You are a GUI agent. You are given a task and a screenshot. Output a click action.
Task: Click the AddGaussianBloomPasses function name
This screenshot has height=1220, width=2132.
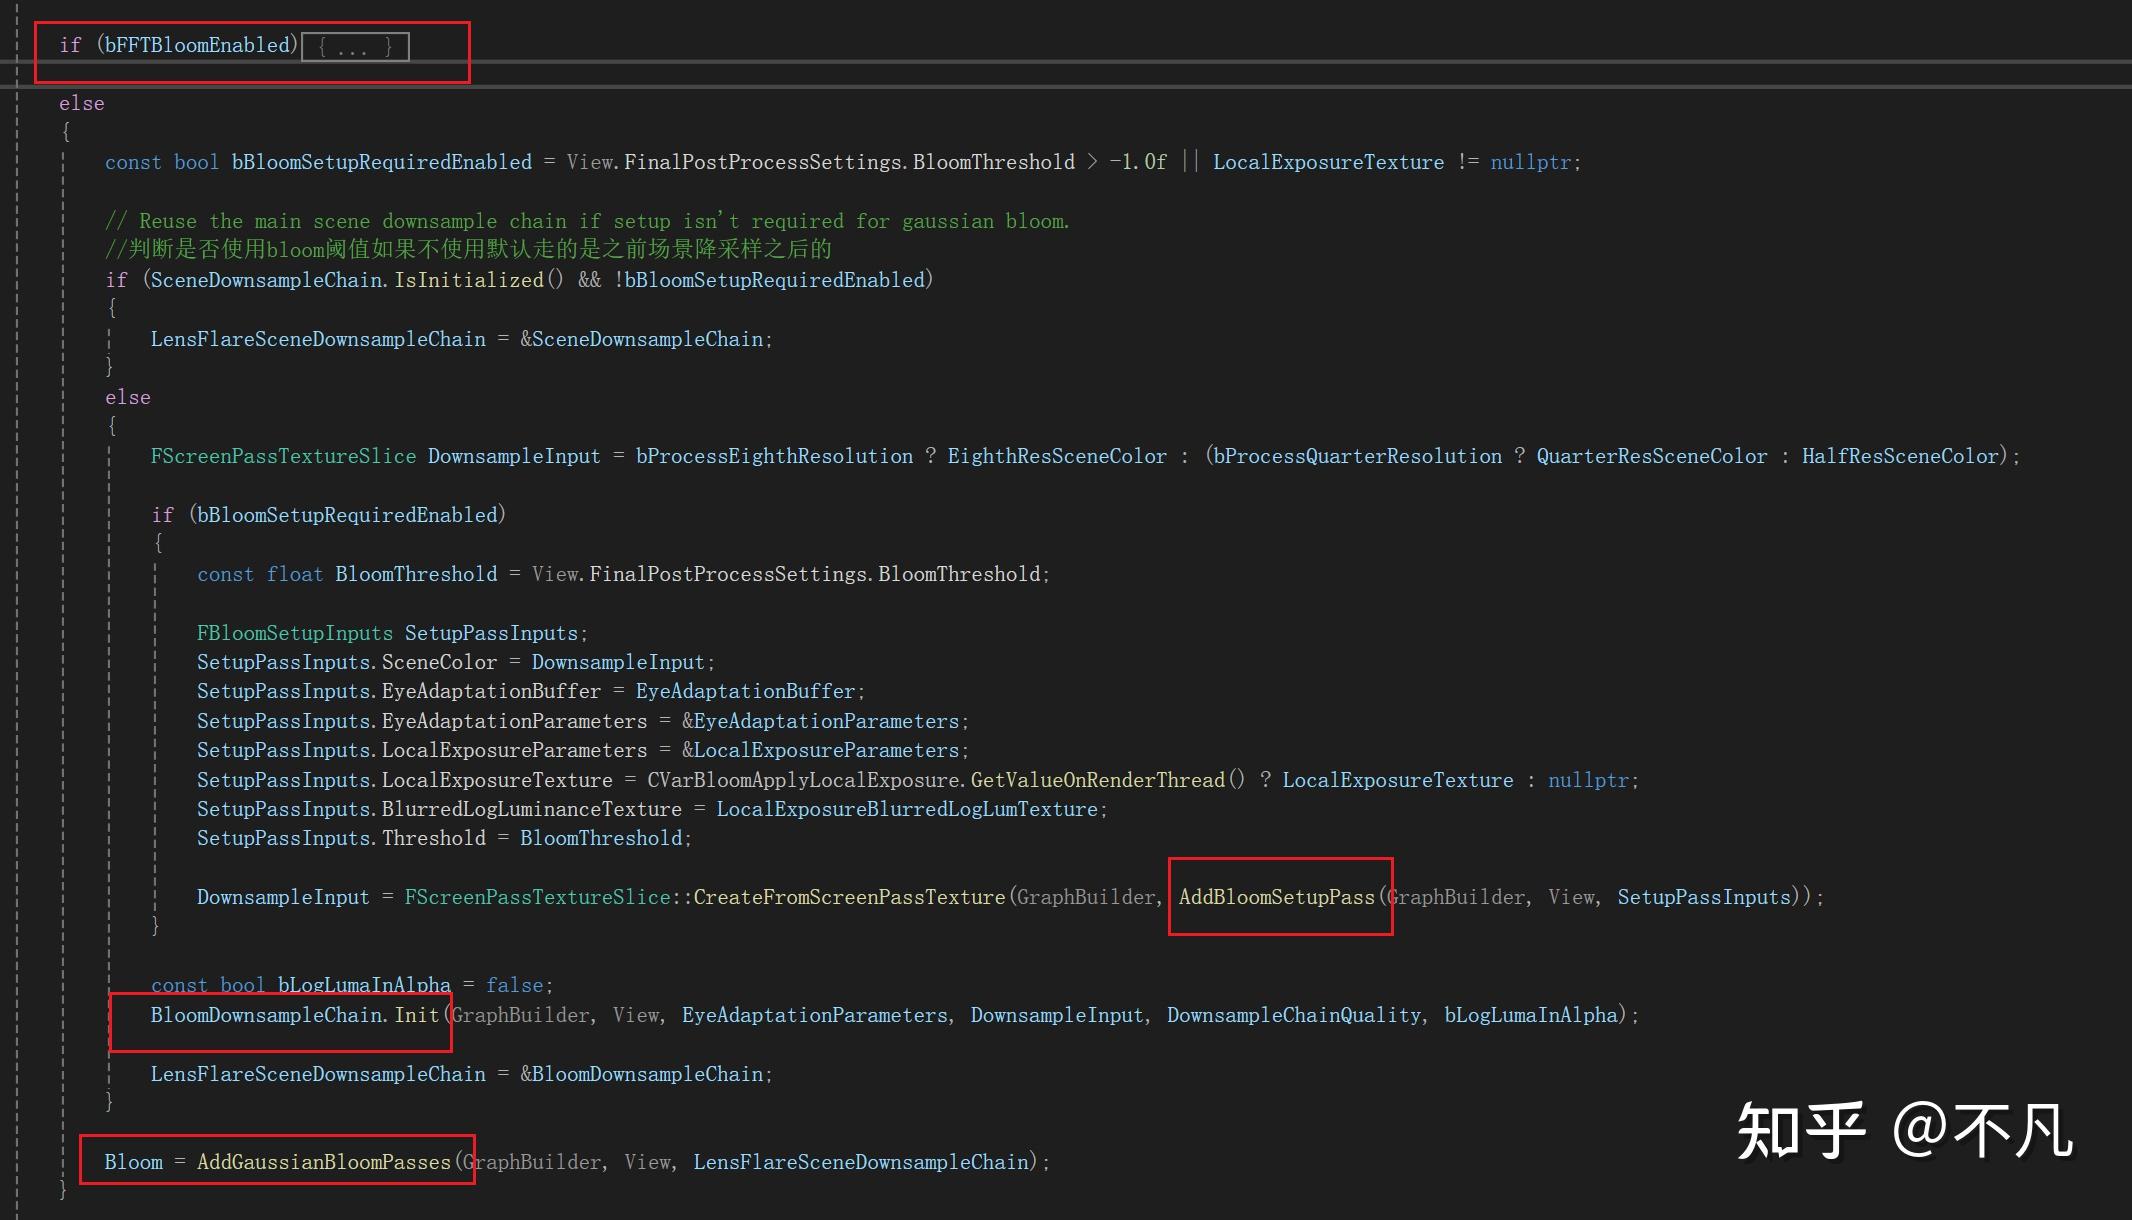pyautogui.click(x=323, y=1162)
